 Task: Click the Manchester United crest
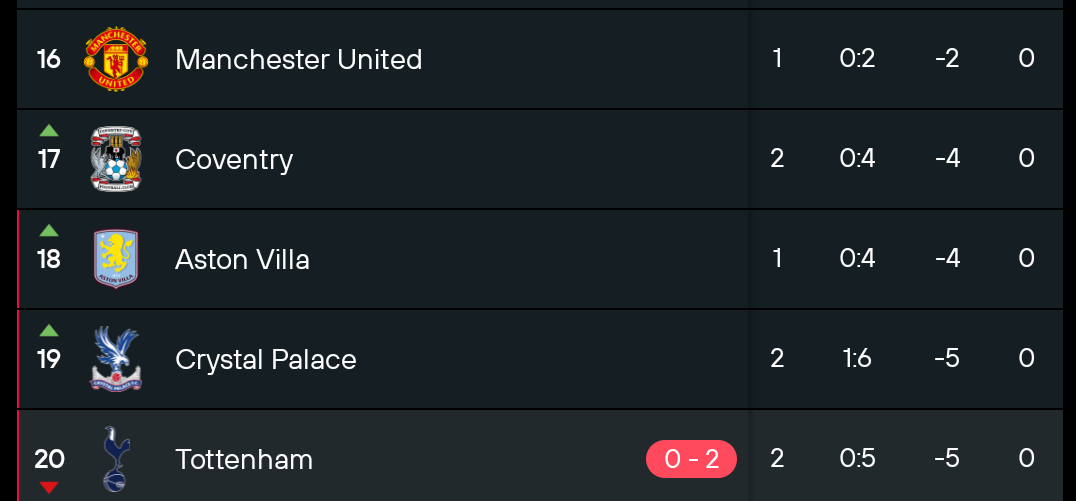(x=116, y=59)
